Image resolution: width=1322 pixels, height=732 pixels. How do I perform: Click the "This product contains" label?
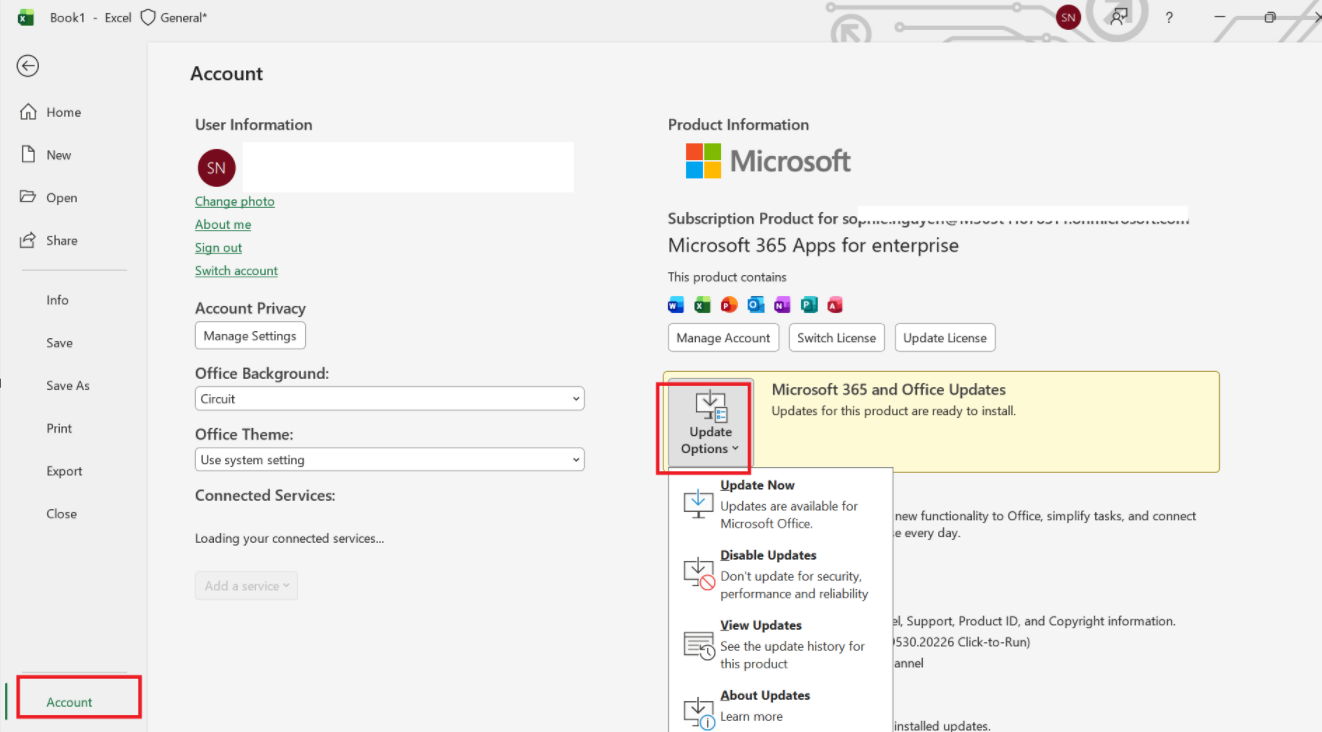(727, 277)
